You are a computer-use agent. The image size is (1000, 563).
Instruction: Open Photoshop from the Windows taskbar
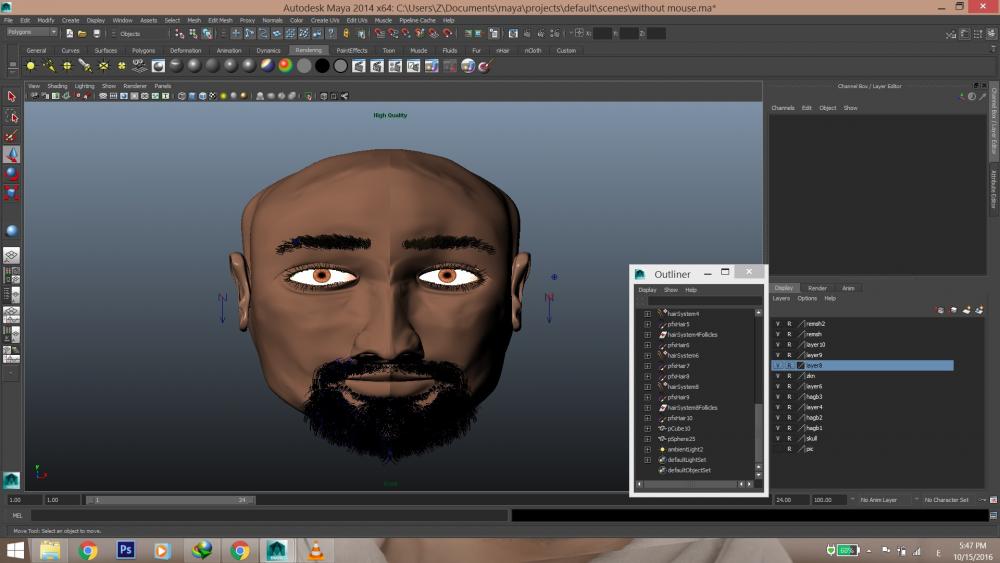point(126,550)
